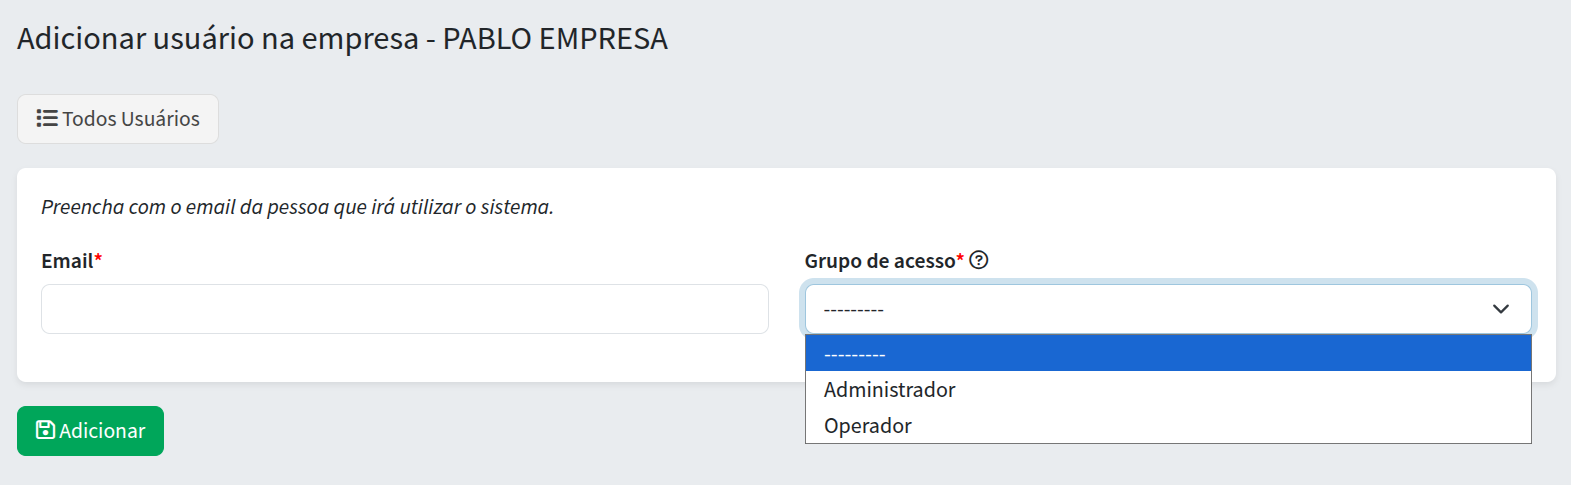Select the Administrador option
Viewport: 1571px width, 485px height.
tap(889, 390)
